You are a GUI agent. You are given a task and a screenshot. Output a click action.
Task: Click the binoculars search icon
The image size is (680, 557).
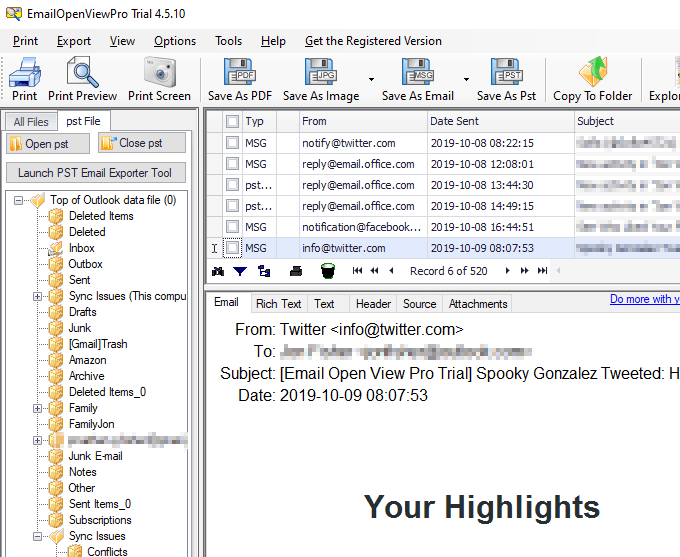click(218, 272)
